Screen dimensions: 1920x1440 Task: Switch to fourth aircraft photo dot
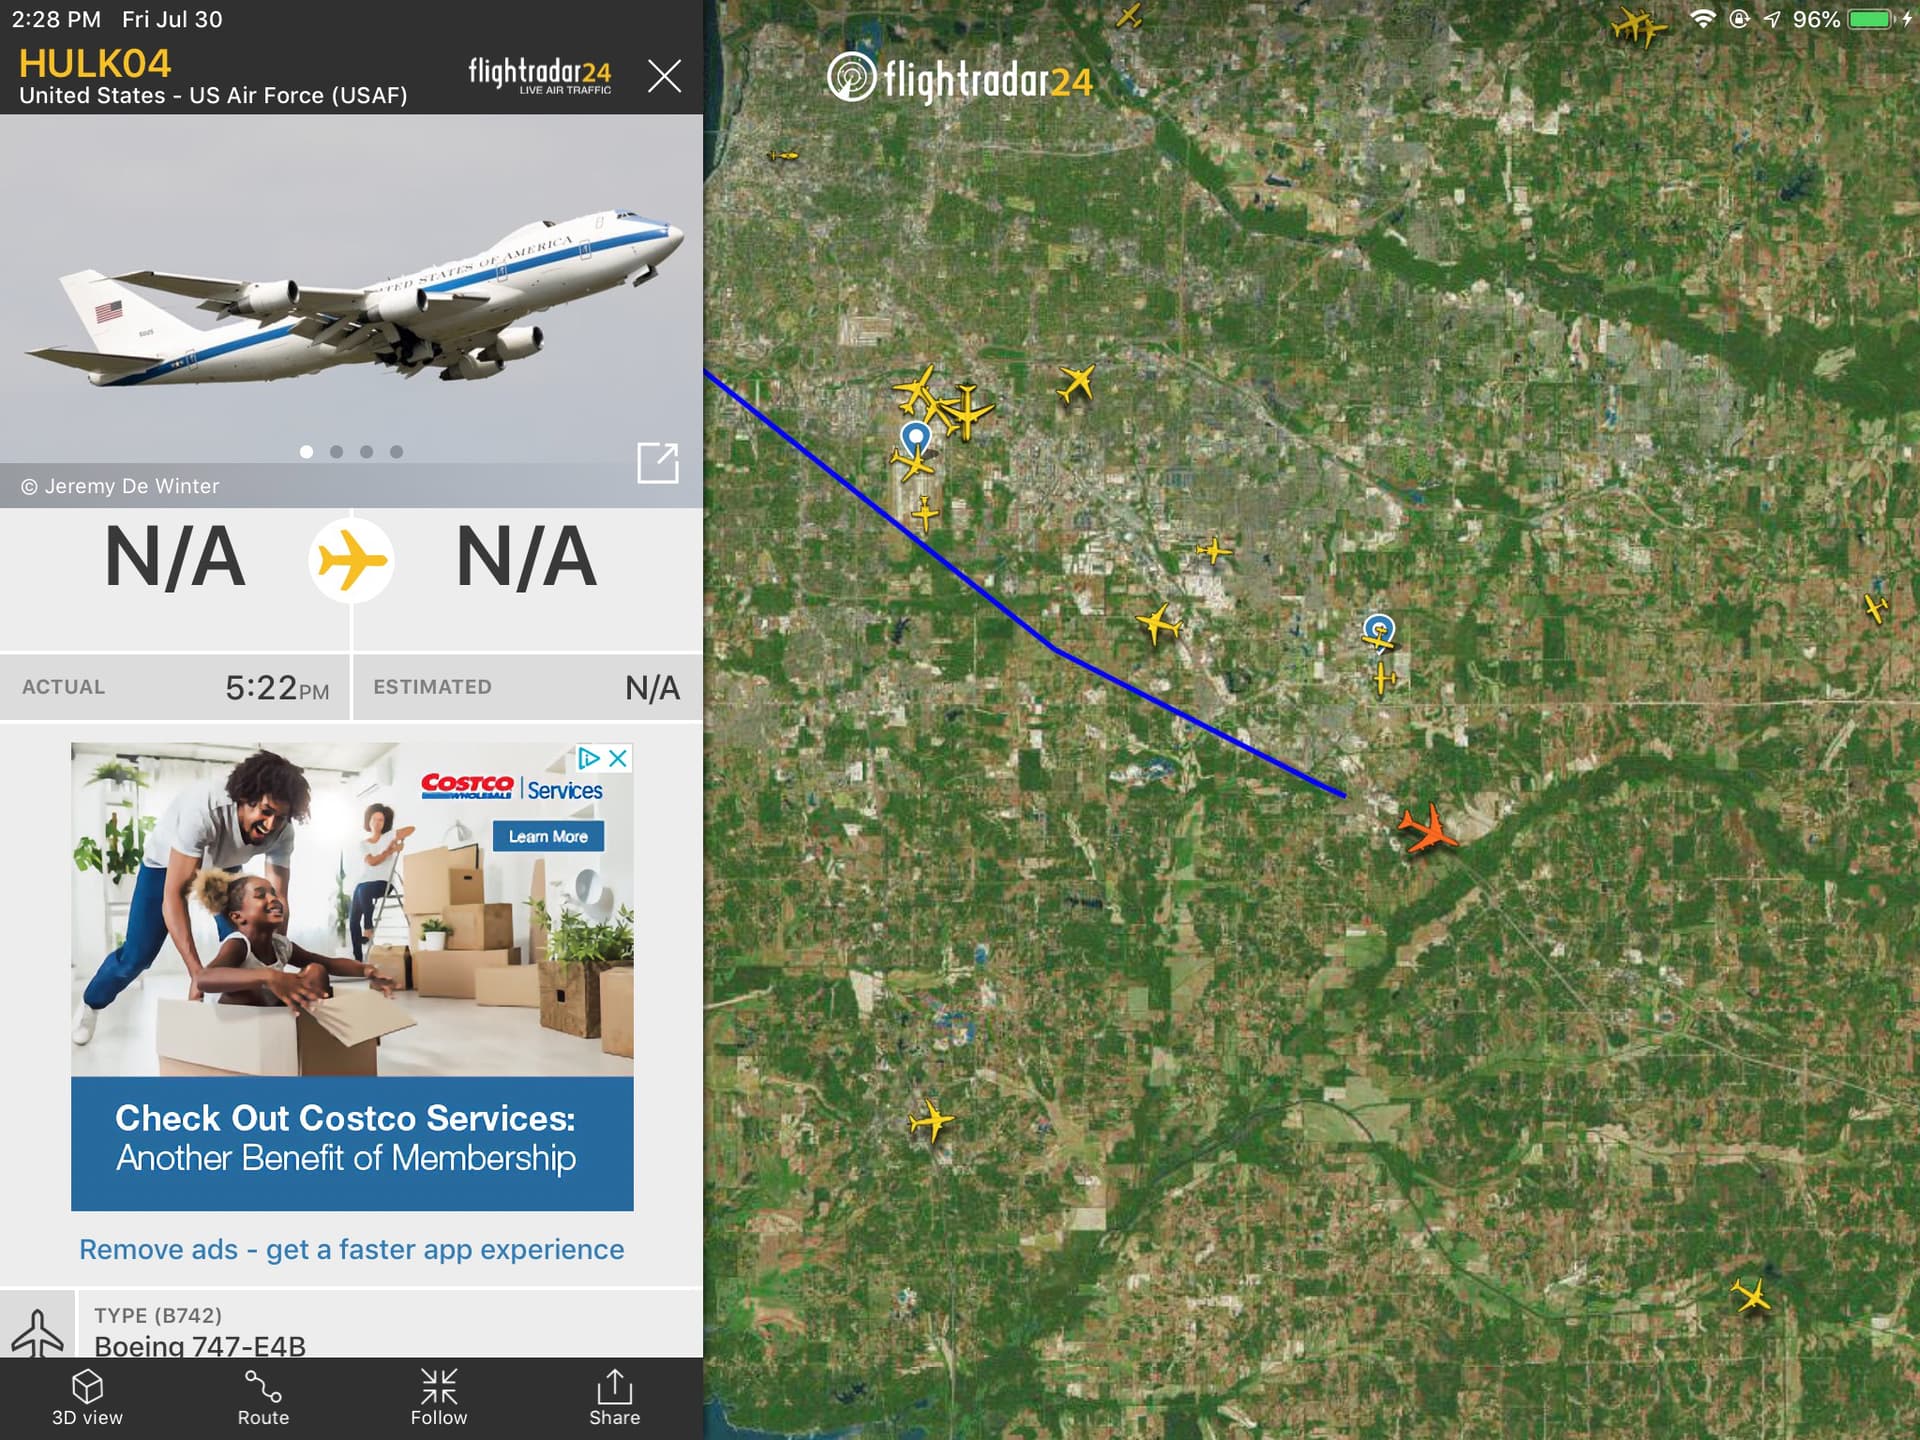point(397,452)
